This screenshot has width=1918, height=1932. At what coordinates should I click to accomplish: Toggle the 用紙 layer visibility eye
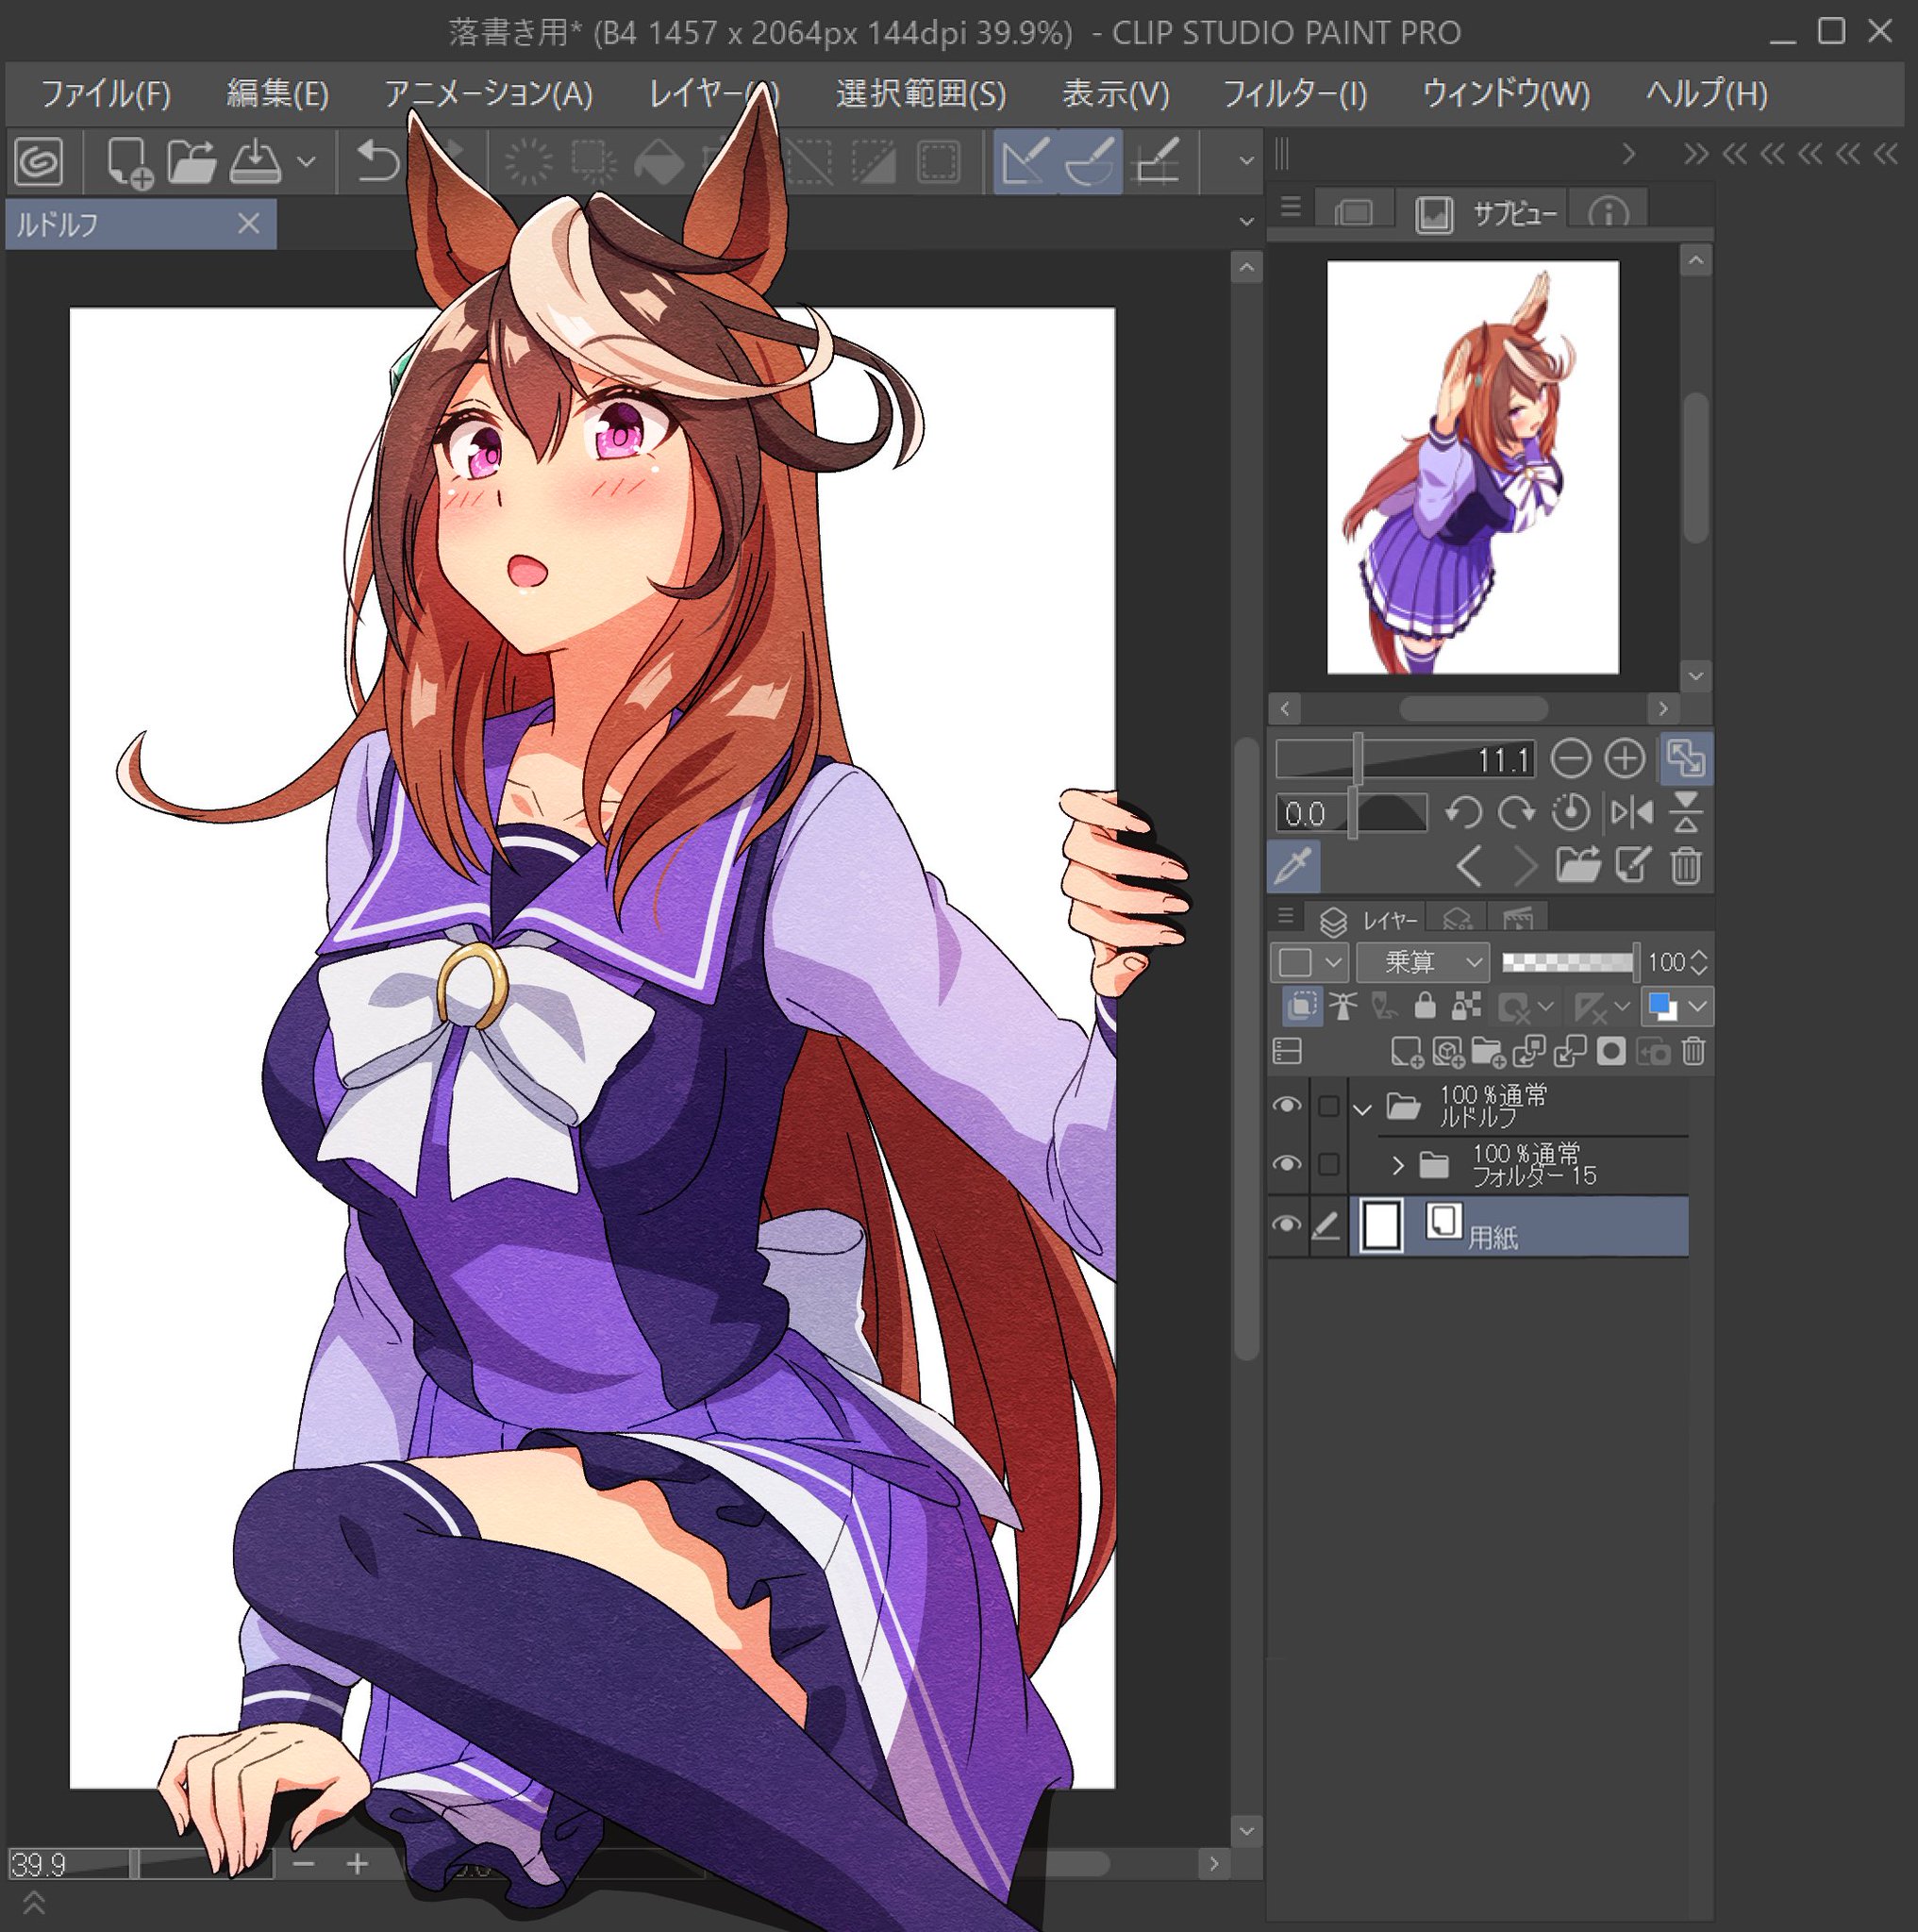coord(1286,1225)
